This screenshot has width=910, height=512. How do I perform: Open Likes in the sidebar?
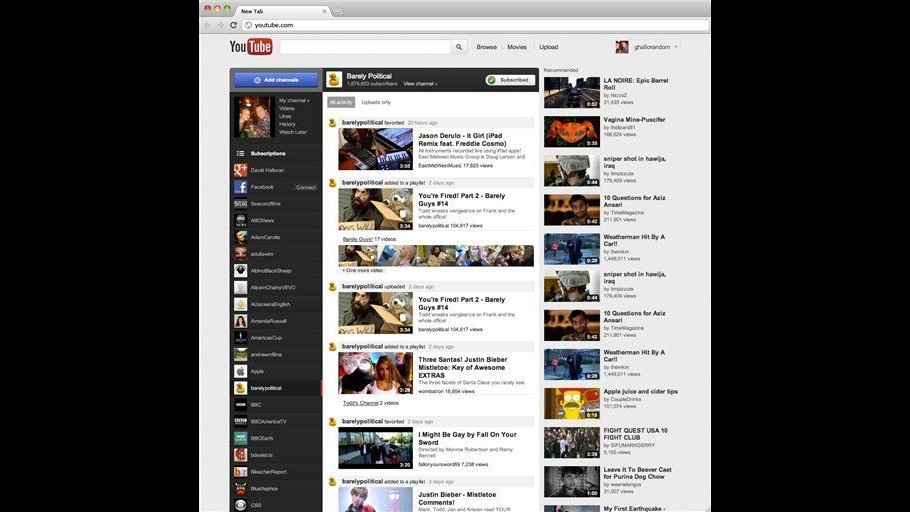click(x=285, y=116)
